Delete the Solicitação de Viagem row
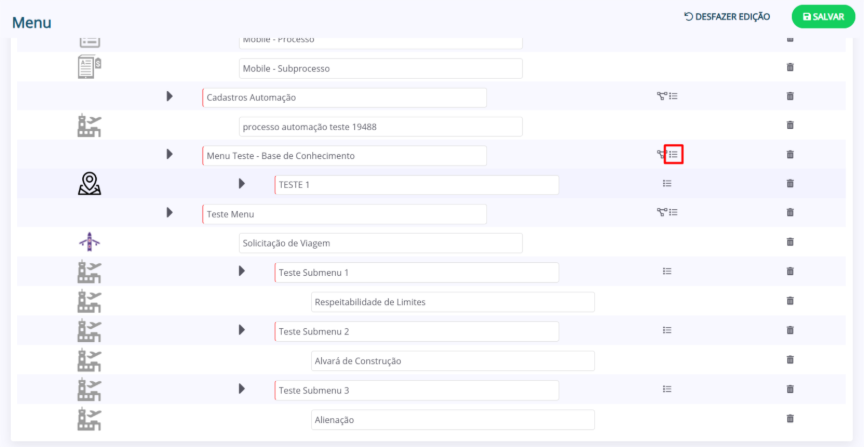This screenshot has width=864, height=447. [790, 242]
